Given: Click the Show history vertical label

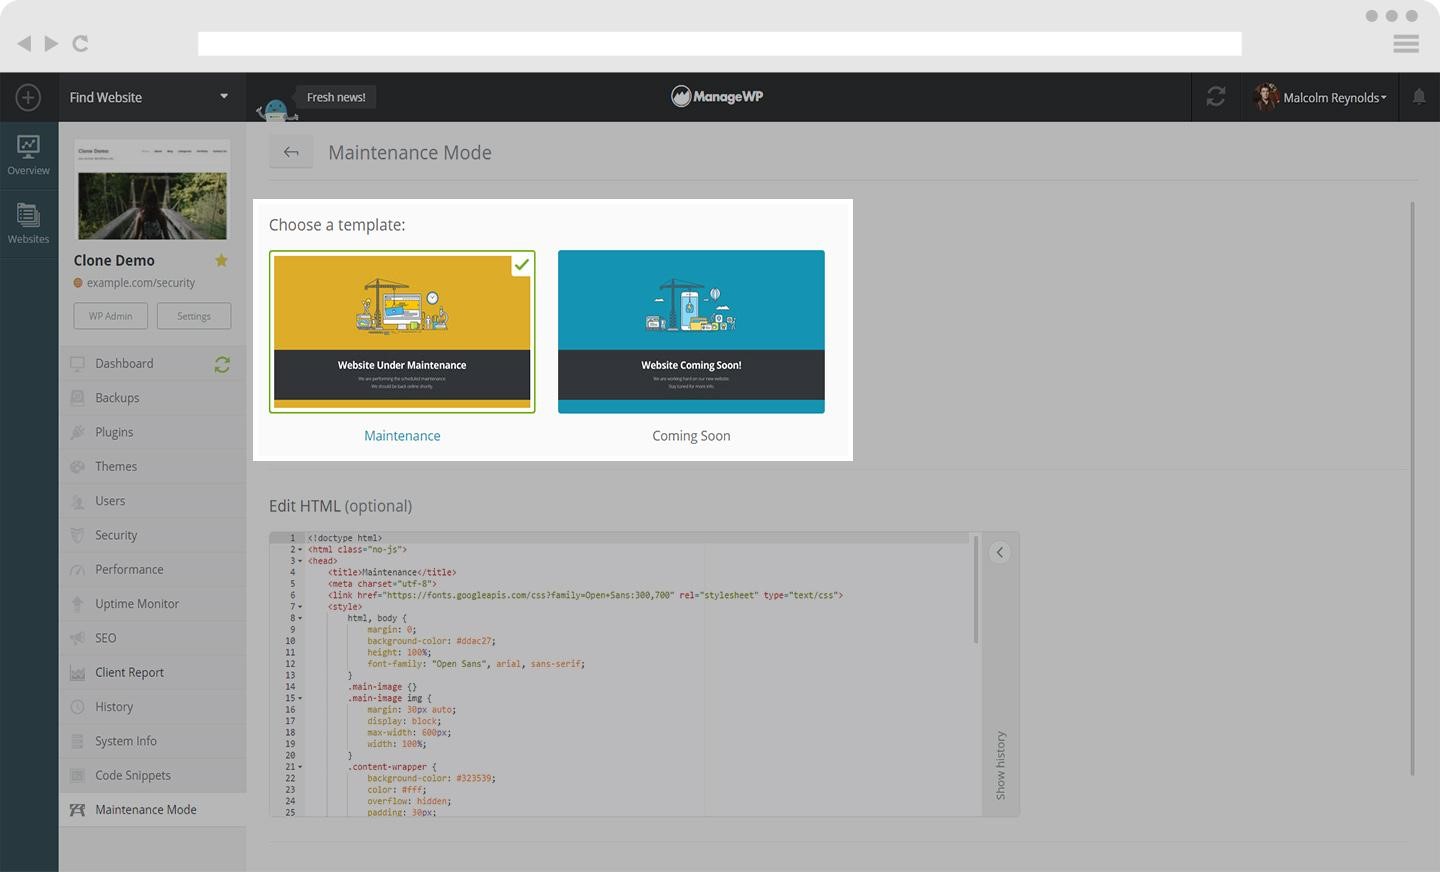Looking at the screenshot, I should click(1000, 765).
